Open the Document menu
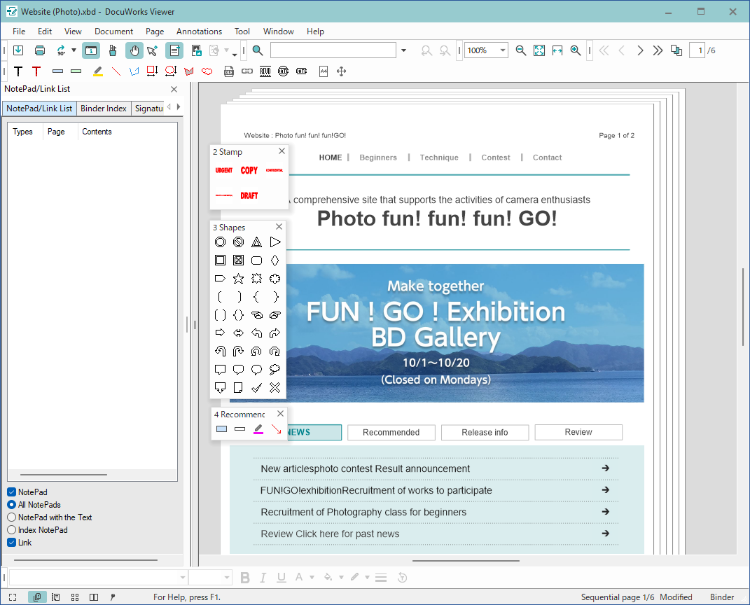750x605 pixels. pyautogui.click(x=114, y=31)
